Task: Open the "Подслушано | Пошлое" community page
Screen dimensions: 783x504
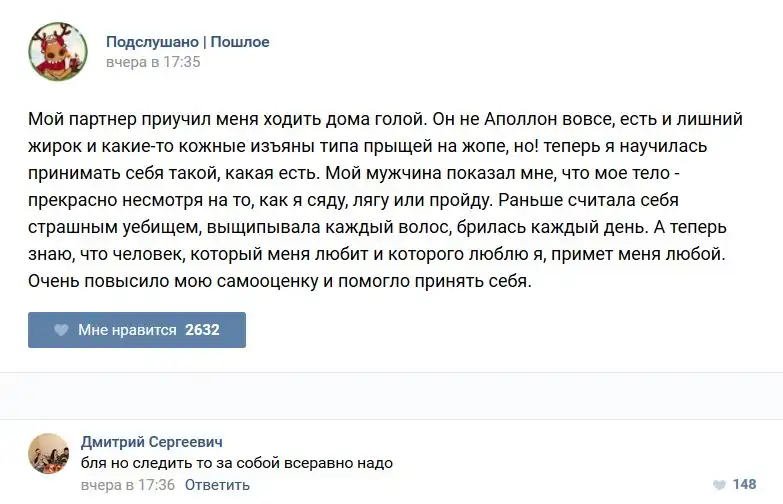Action: 188,42
